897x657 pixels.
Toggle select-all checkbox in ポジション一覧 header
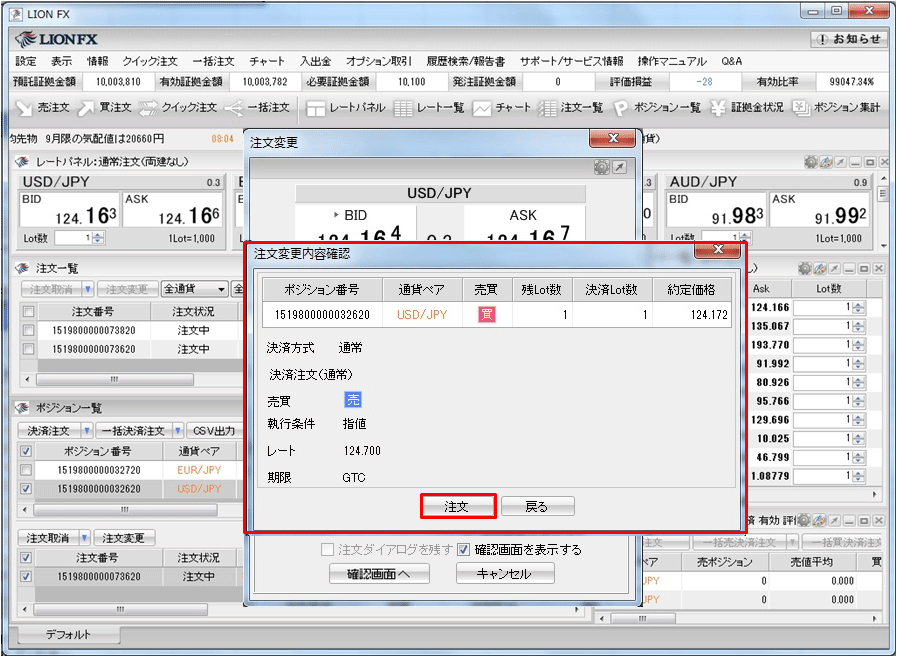coord(26,451)
